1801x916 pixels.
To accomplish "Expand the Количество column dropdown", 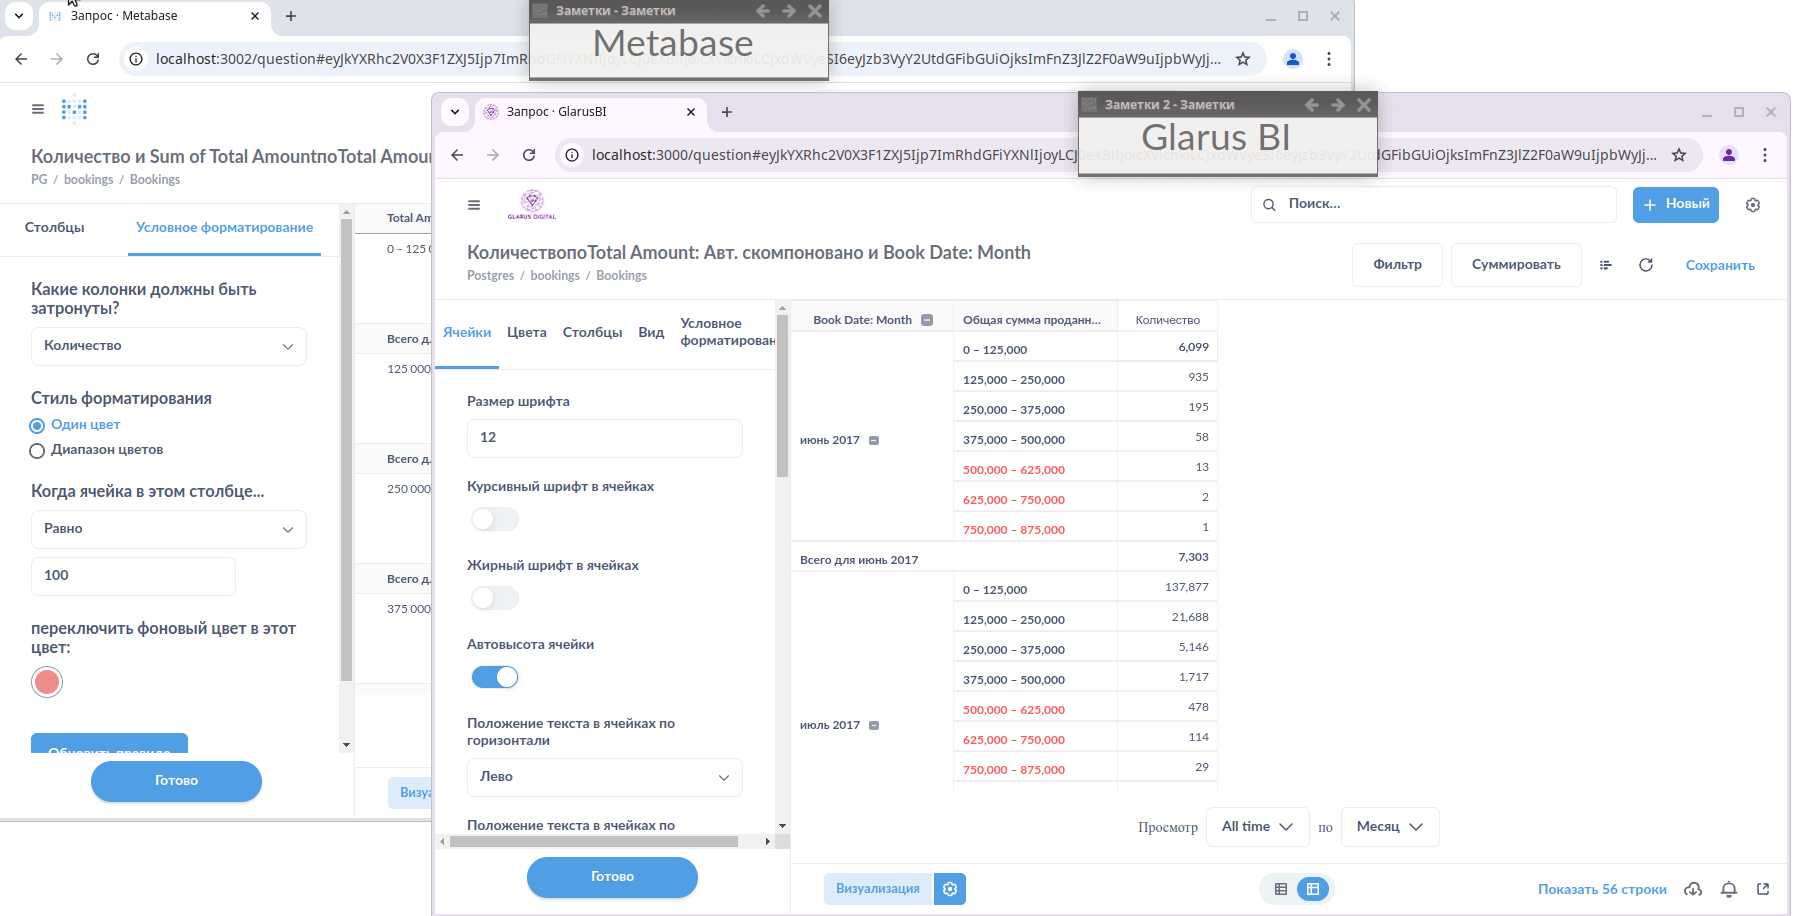I will coord(168,346).
